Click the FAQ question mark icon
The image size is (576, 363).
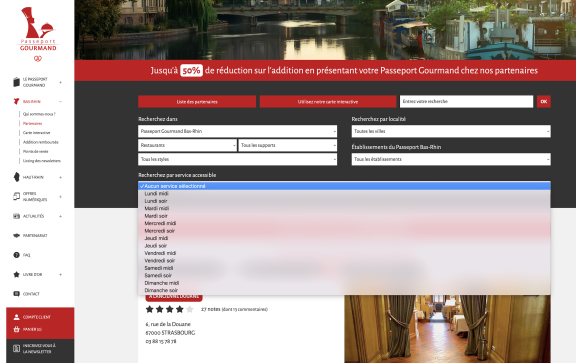point(16,255)
